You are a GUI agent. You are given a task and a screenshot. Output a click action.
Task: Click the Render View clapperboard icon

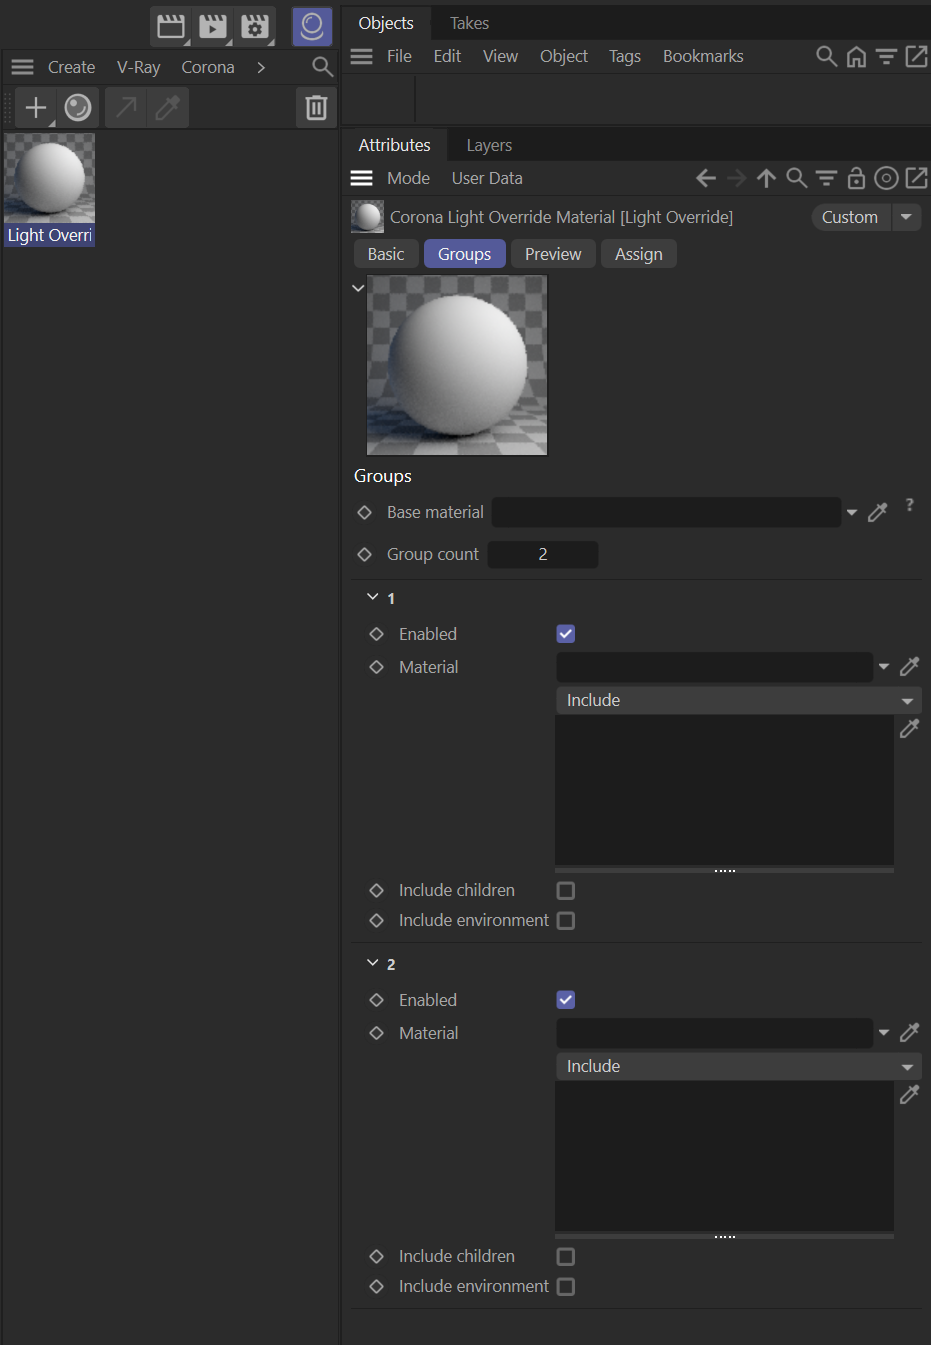(171, 26)
